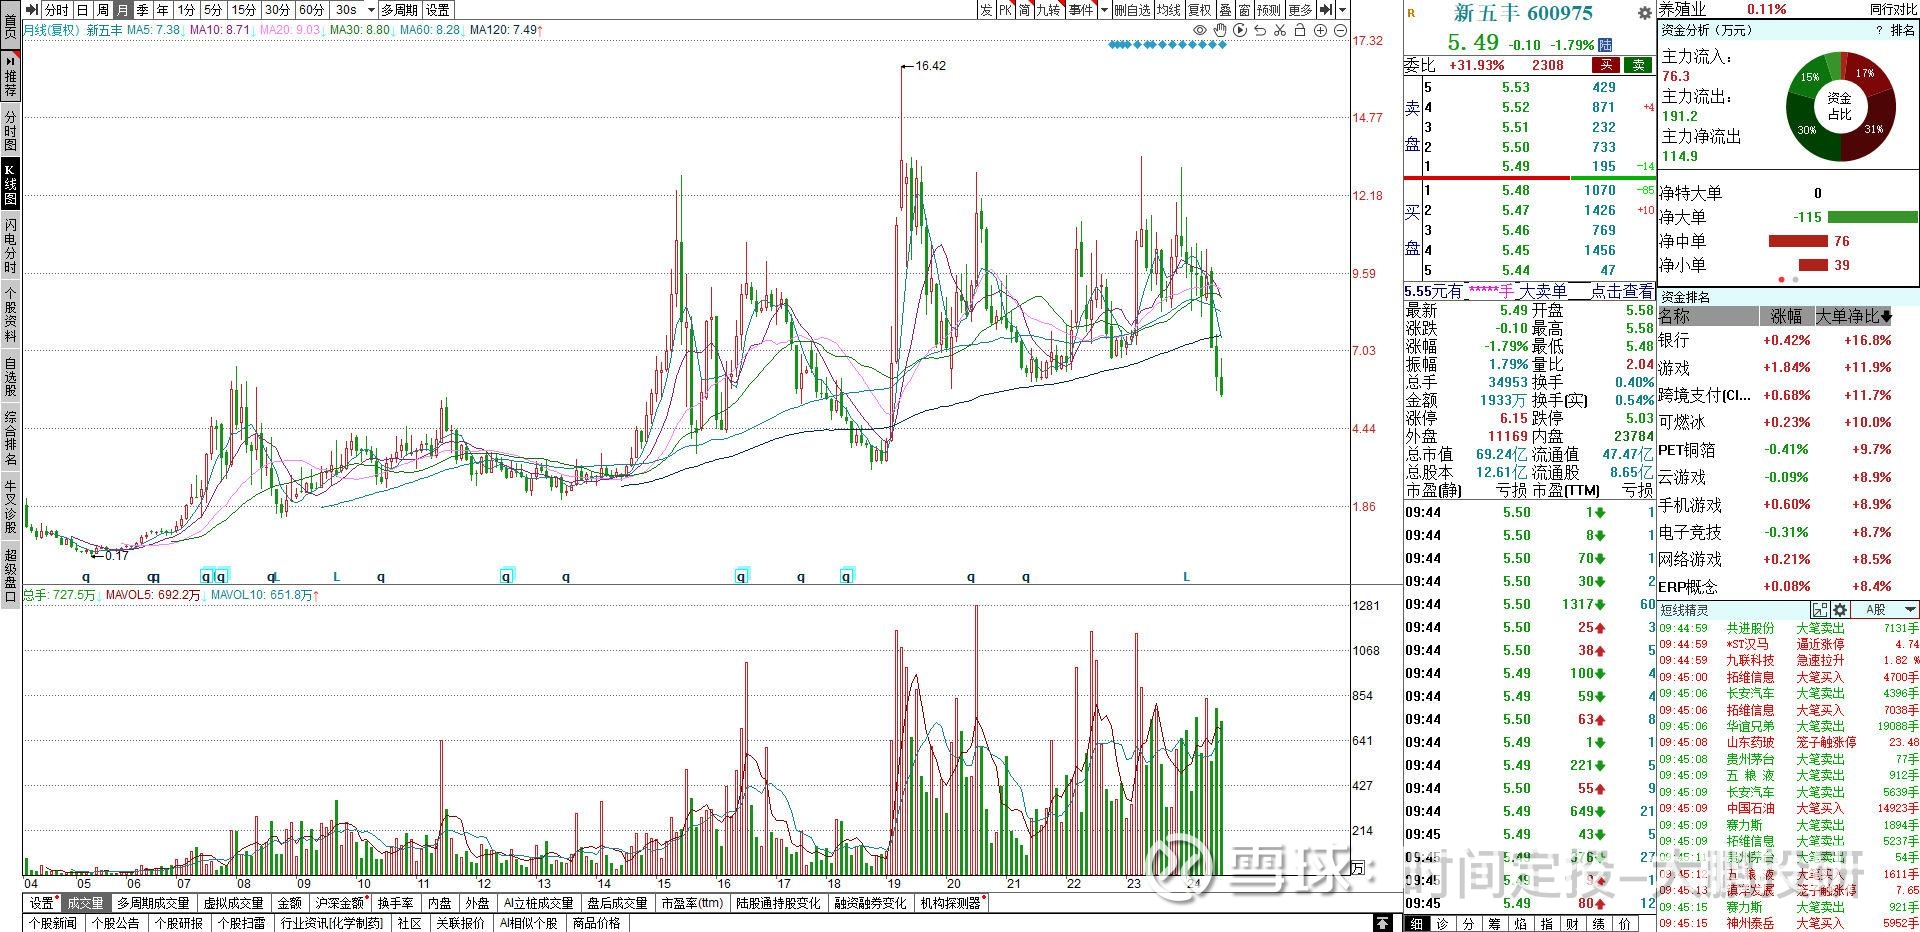Open 分时图 in left sidebar
The width and height of the screenshot is (1920, 932).
tap(10, 130)
